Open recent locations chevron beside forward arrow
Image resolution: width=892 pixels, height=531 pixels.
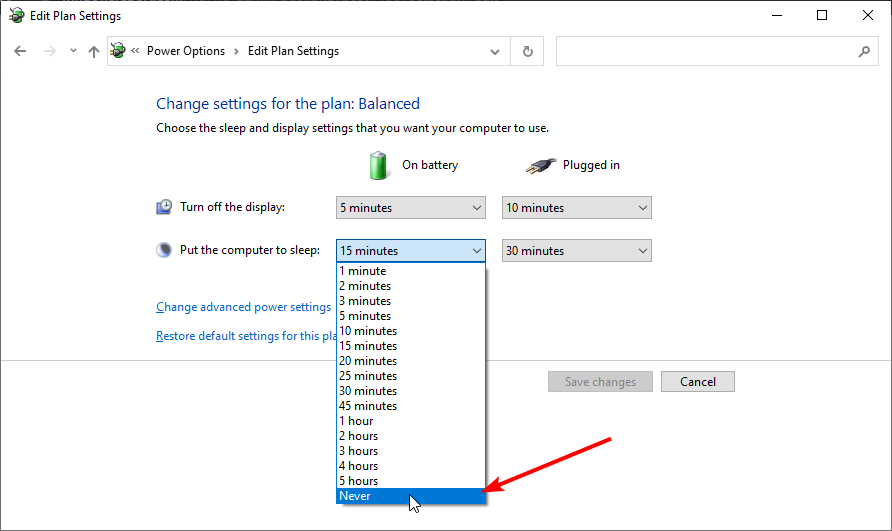[x=73, y=51]
